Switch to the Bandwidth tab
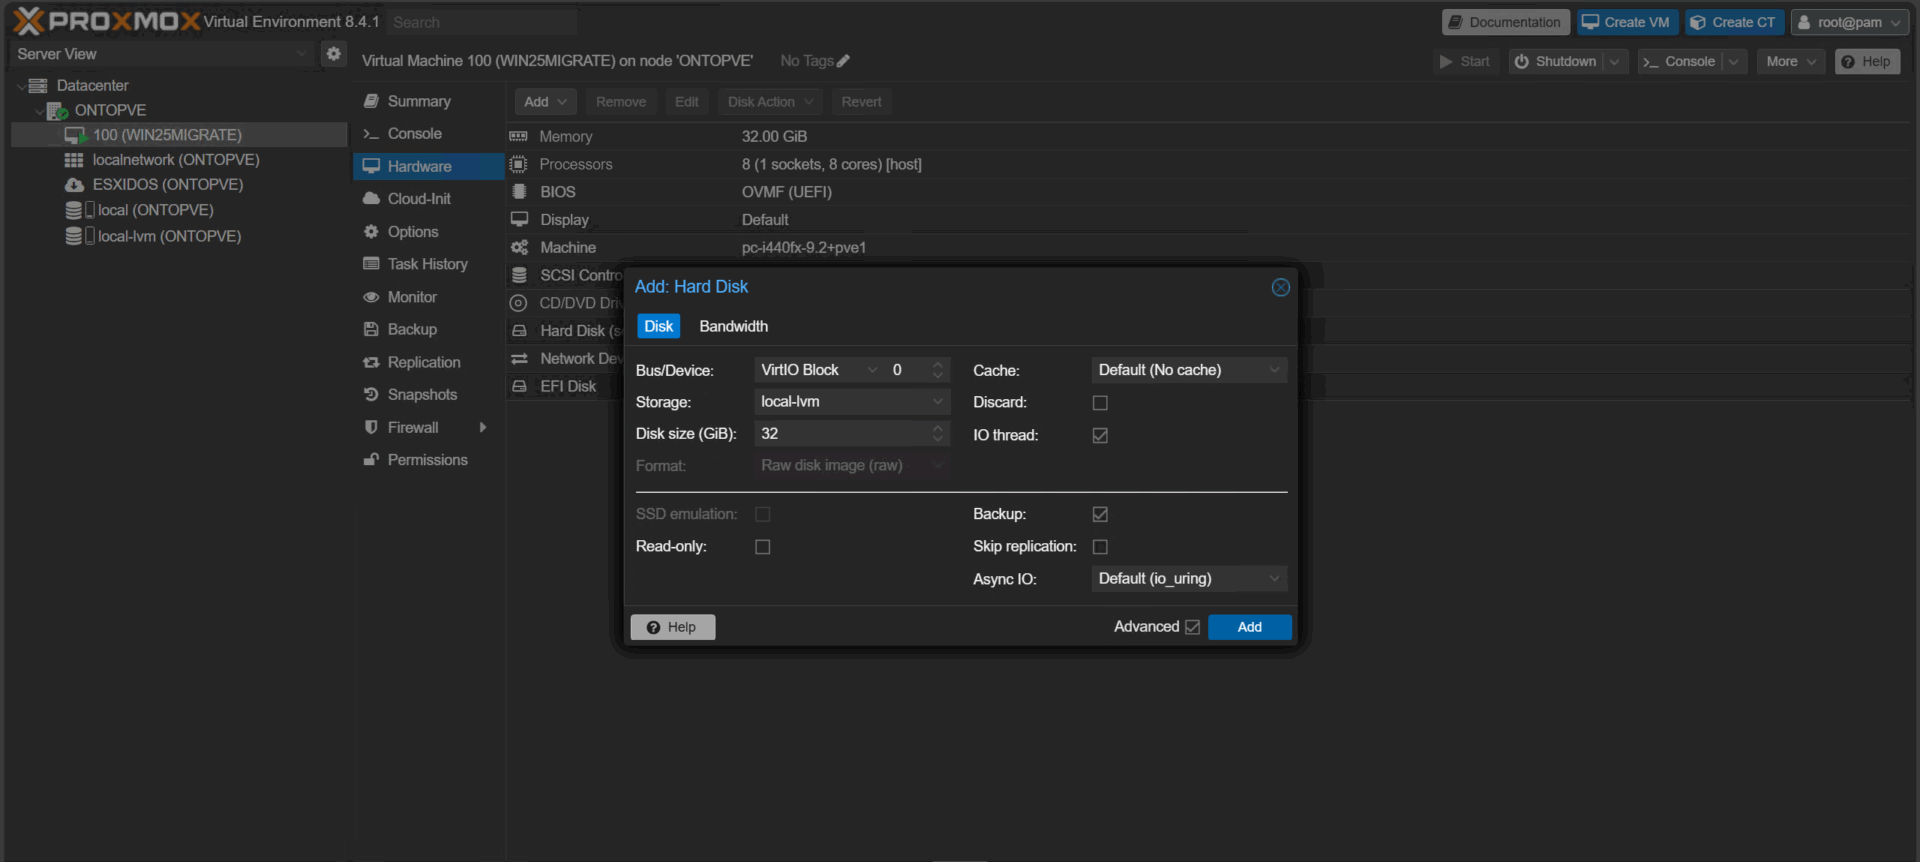This screenshot has width=1920, height=862. [733, 327]
